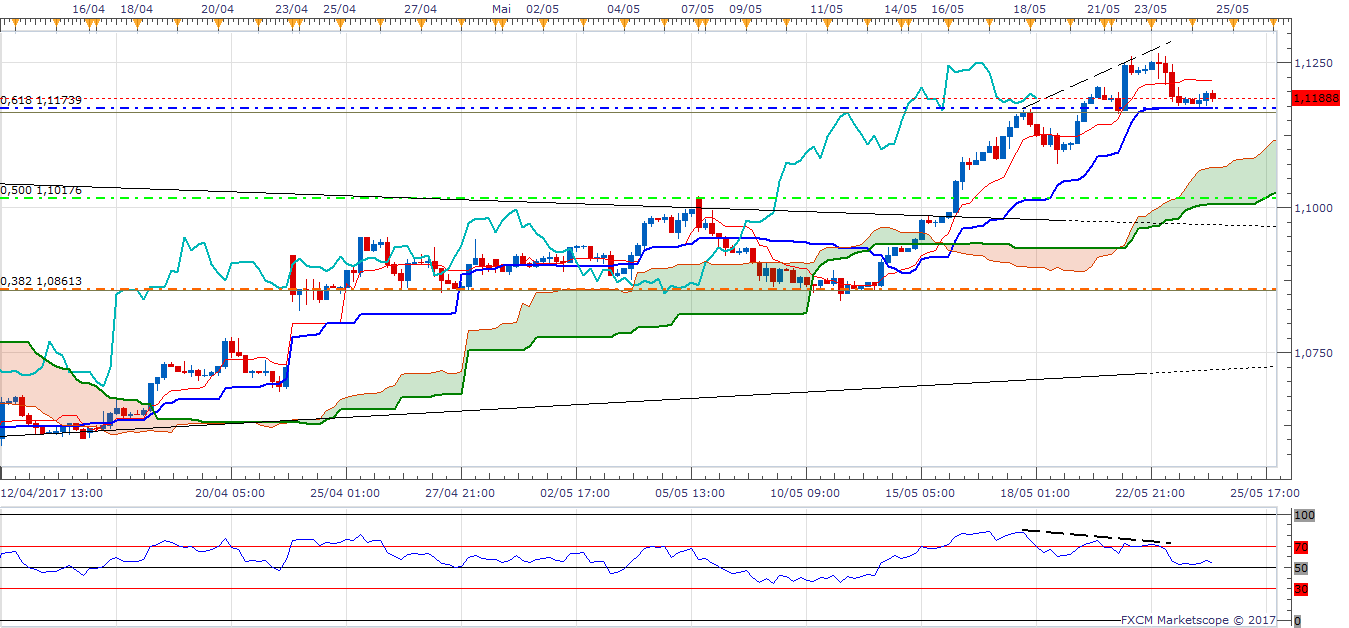Click the 11/05 date label
The width and height of the screenshot is (1349, 628).
click(826, 8)
